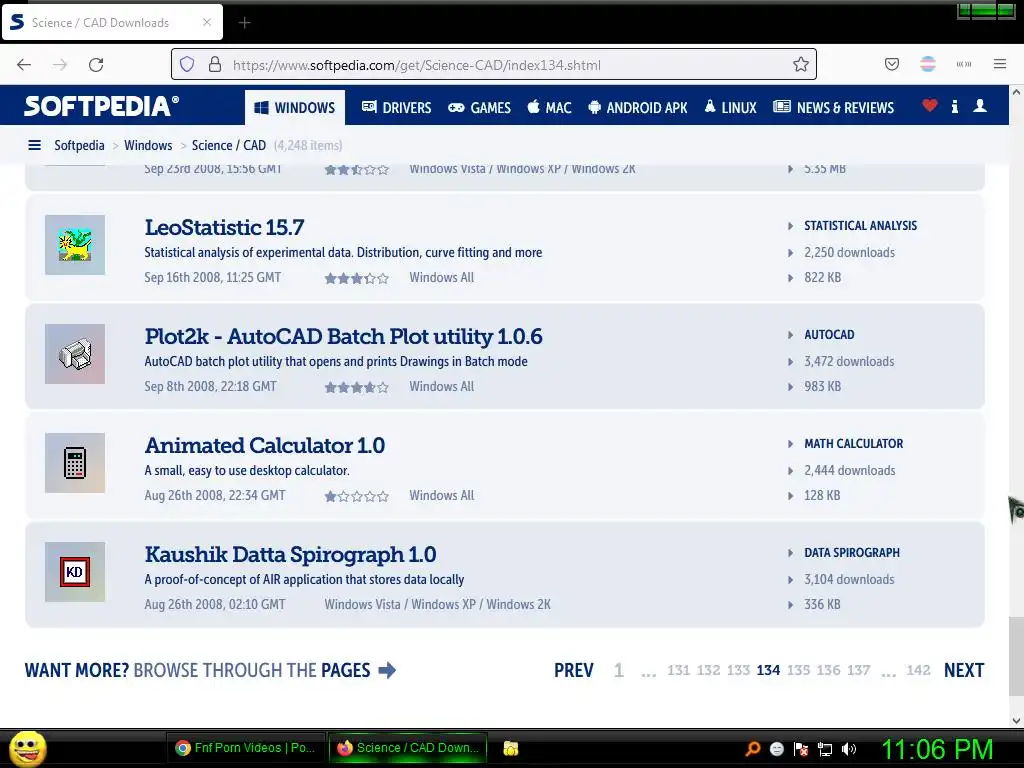
Task: Open the tracking protection shield icon
Action: (187, 64)
